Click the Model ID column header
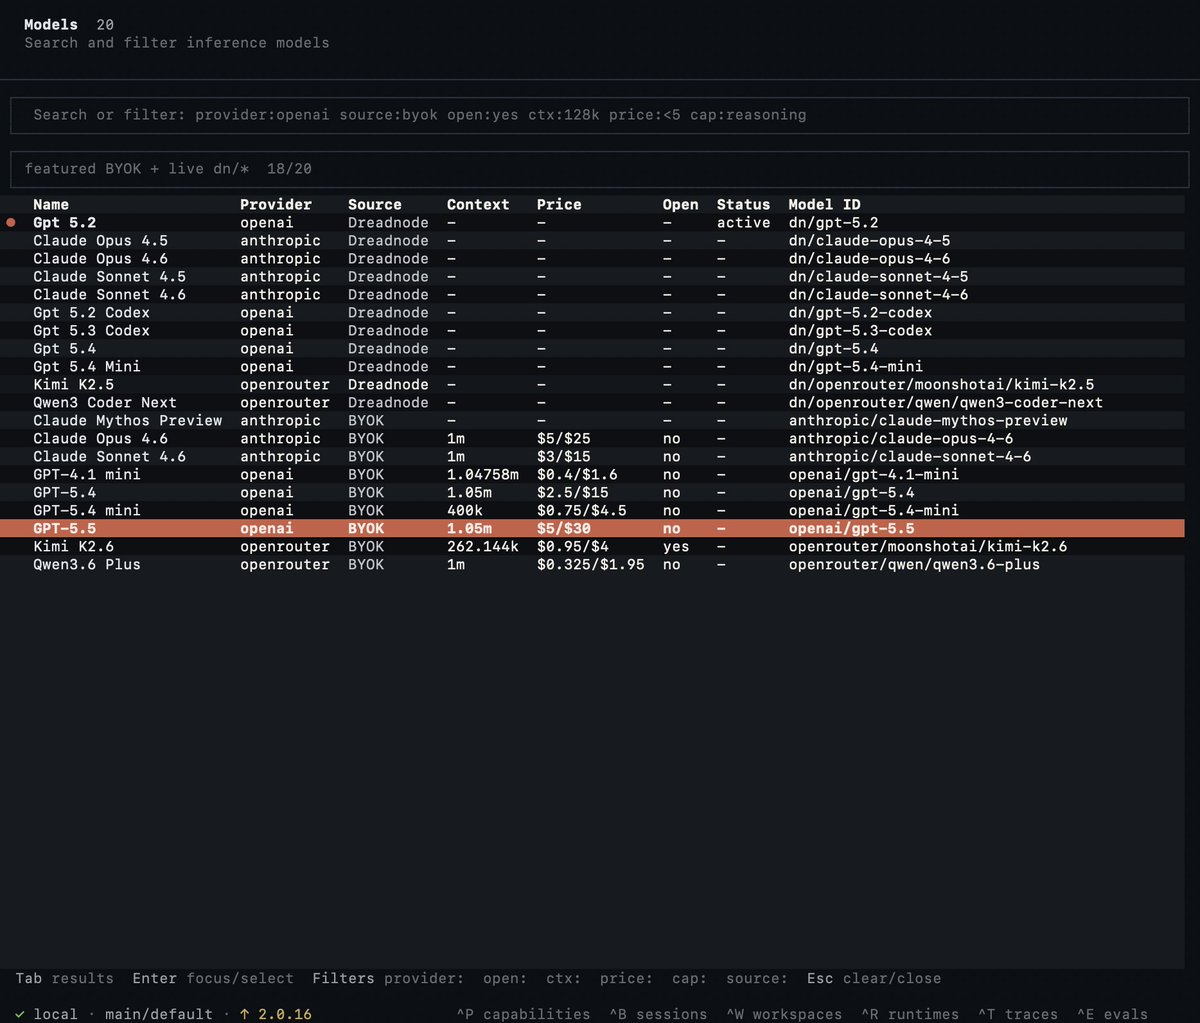The image size is (1200, 1023). 824,205
